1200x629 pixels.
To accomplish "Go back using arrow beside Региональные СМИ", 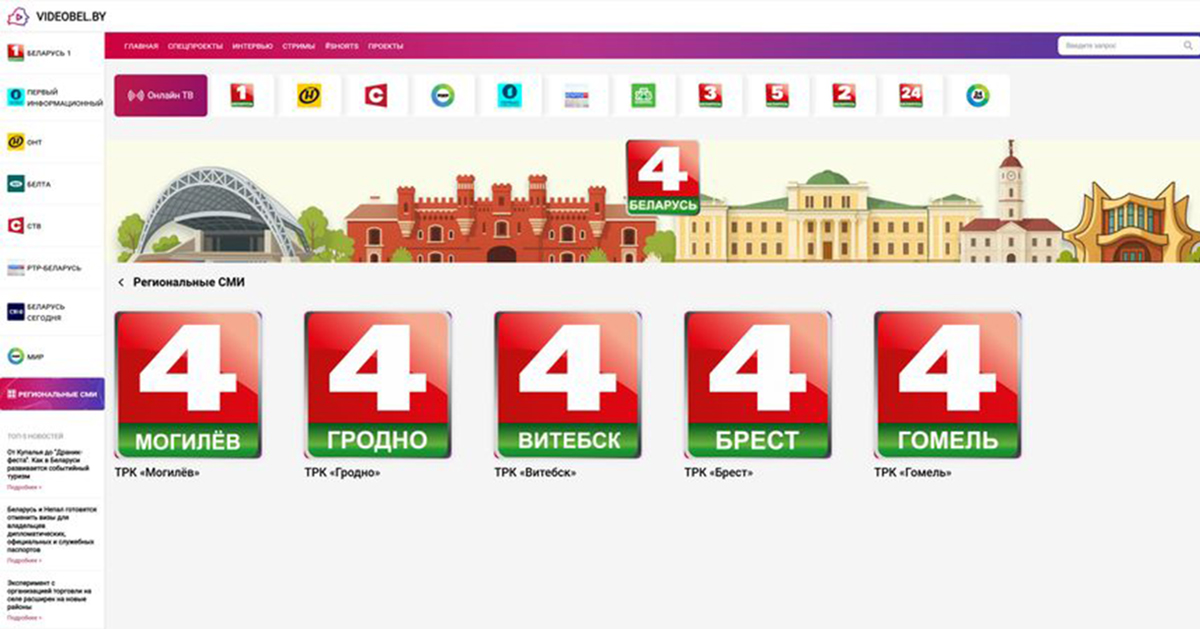I will [121, 283].
